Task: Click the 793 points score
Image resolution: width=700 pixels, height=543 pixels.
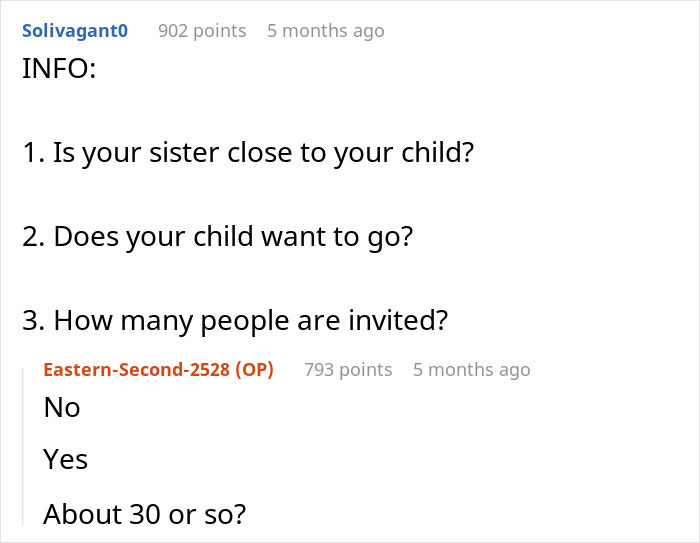Action: coord(348,370)
